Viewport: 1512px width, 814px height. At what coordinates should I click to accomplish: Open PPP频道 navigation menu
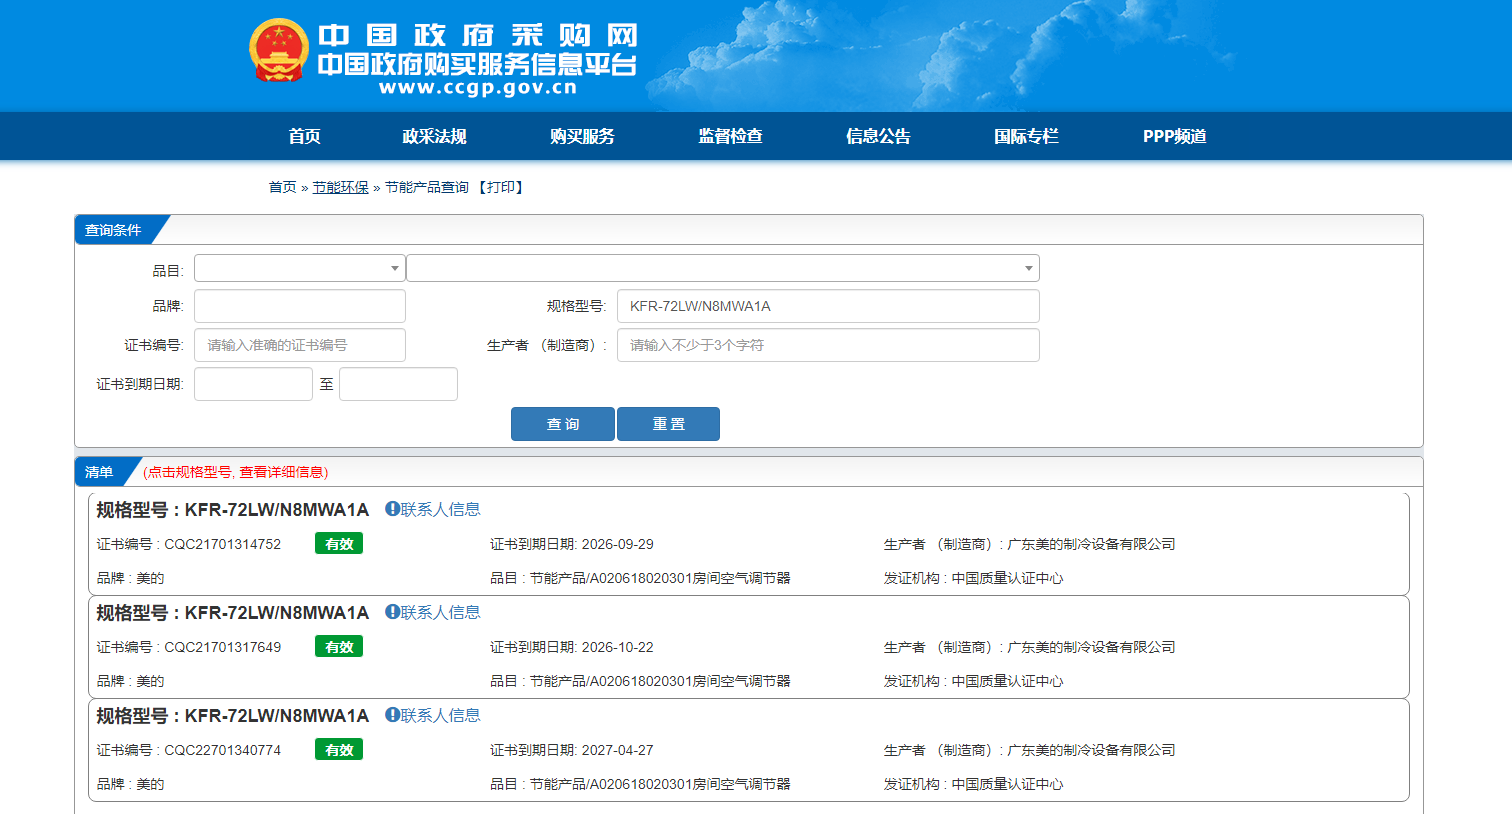1175,136
